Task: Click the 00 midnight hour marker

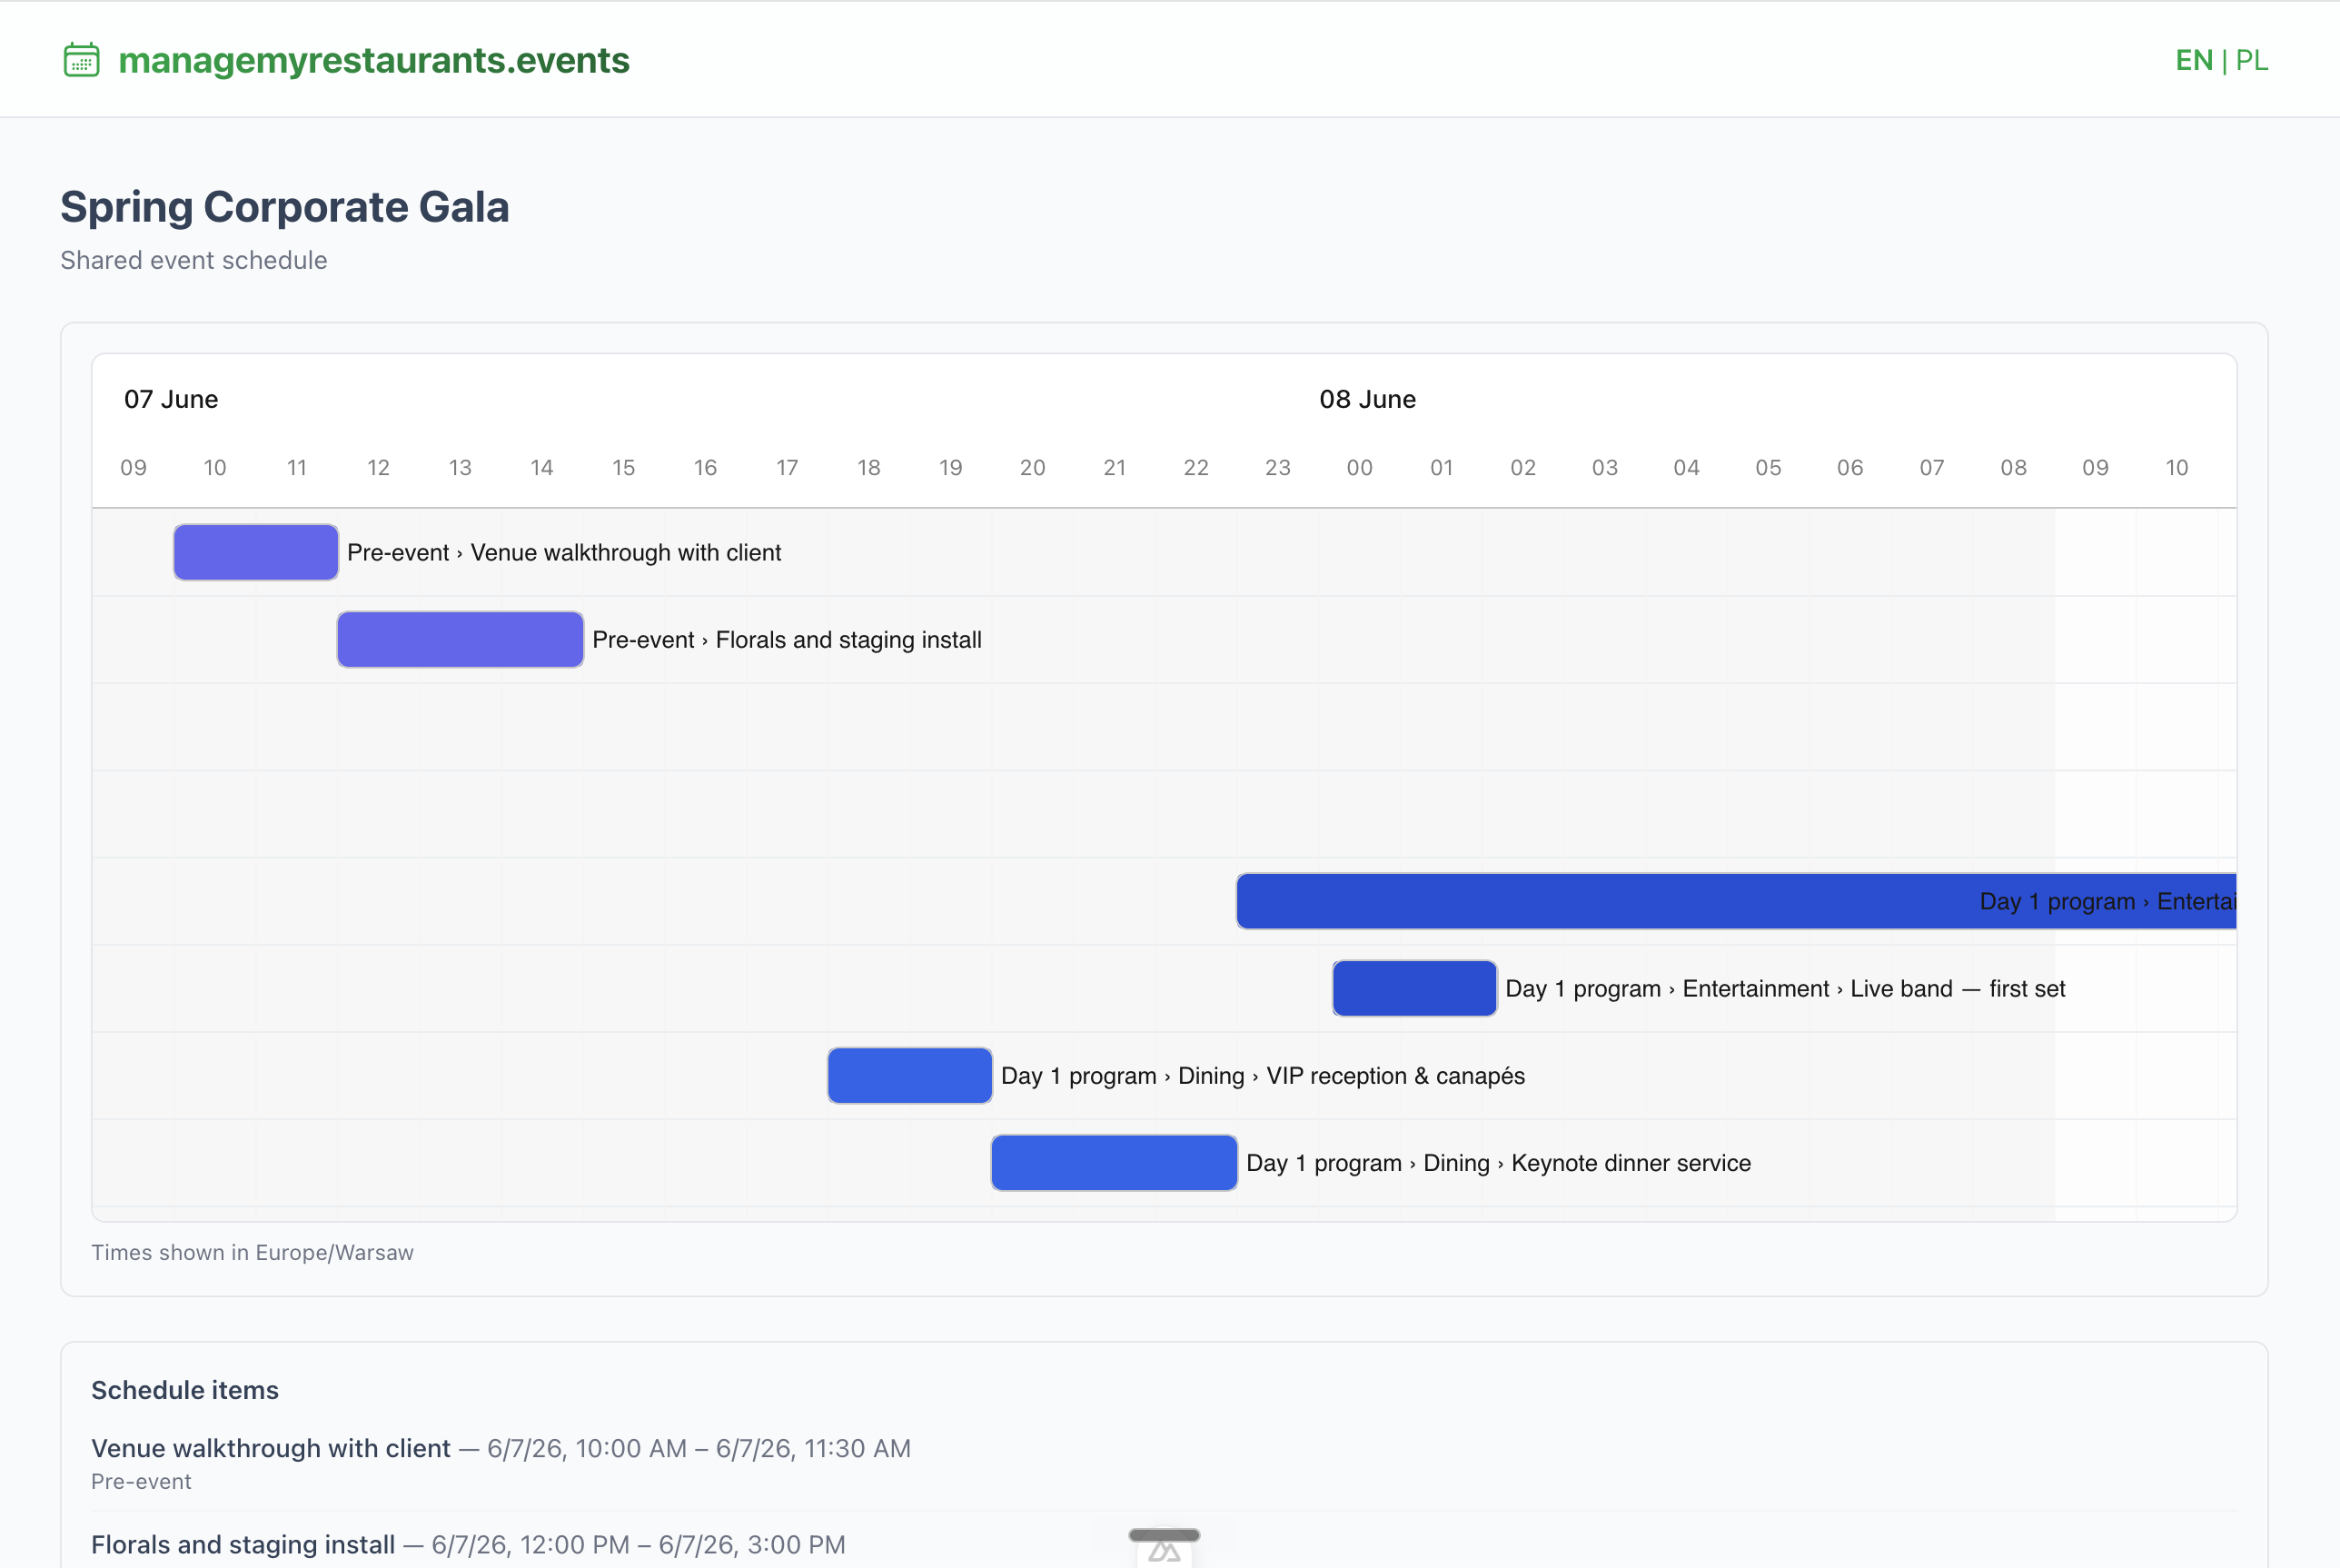Action: pos(1359,467)
